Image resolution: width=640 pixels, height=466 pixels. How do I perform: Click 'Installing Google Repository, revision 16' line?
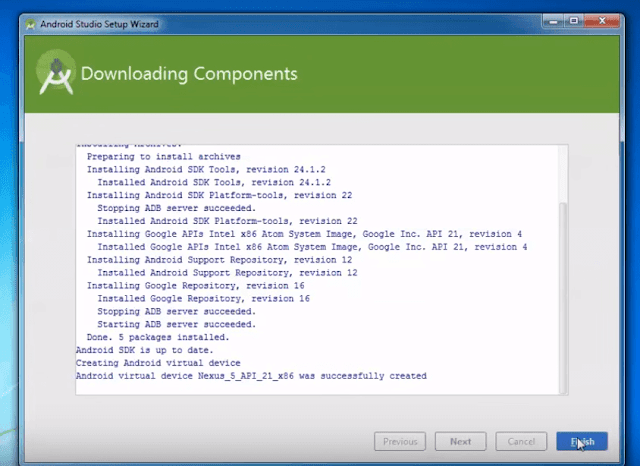tap(196, 286)
